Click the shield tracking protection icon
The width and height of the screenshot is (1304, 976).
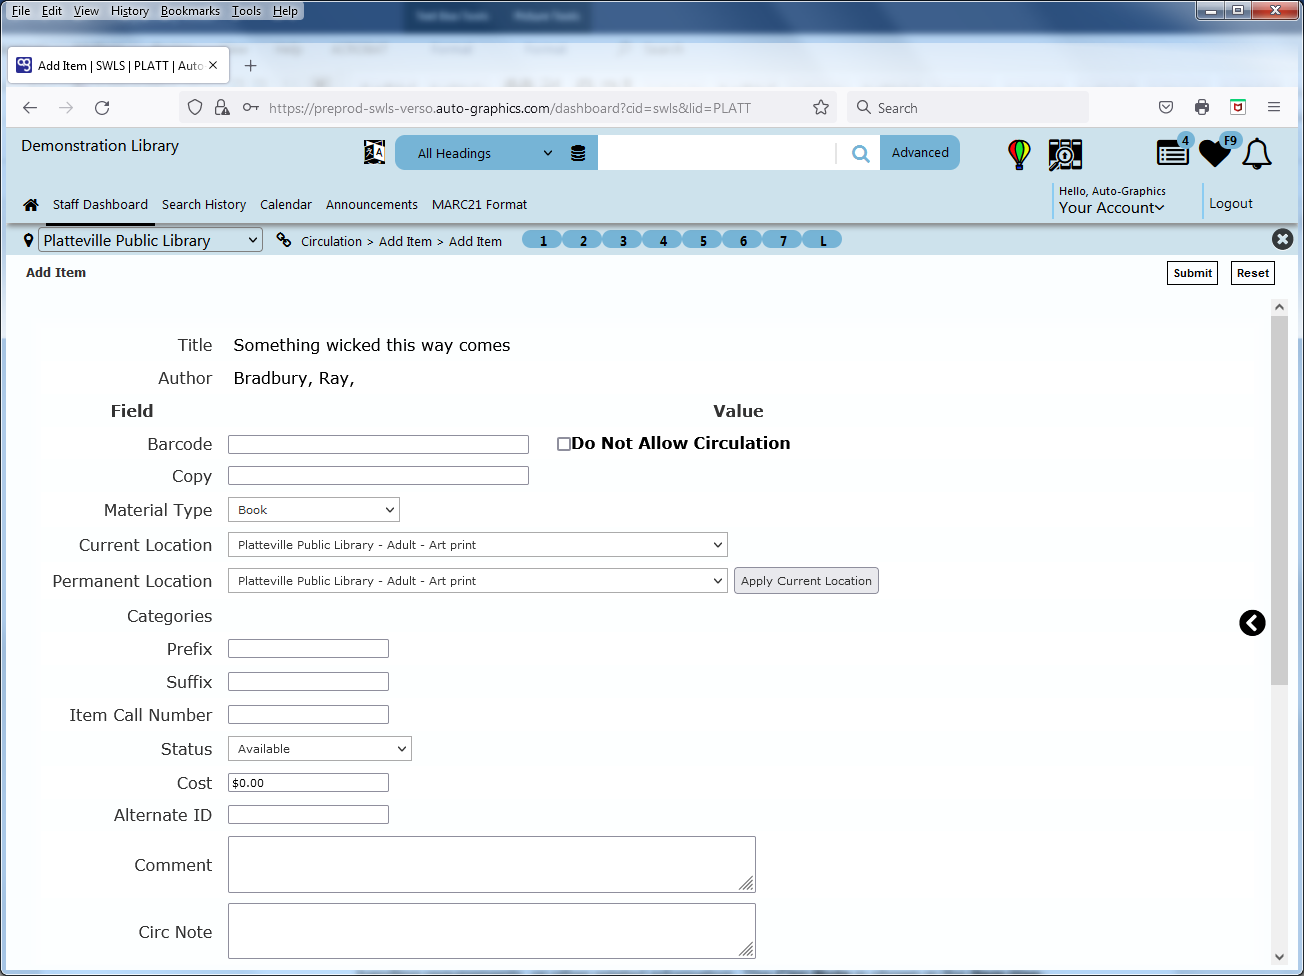(x=195, y=108)
